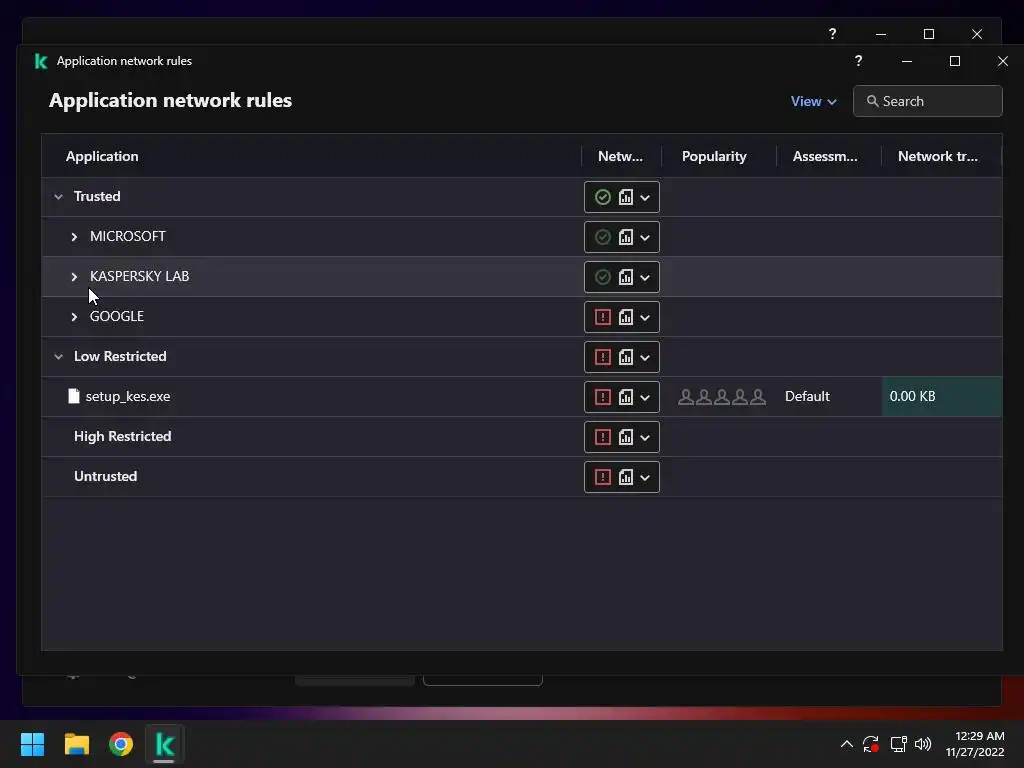Image resolution: width=1024 pixels, height=768 pixels.
Task: Open network rule dropdown arrow for Low Restricted
Action: 645,357
